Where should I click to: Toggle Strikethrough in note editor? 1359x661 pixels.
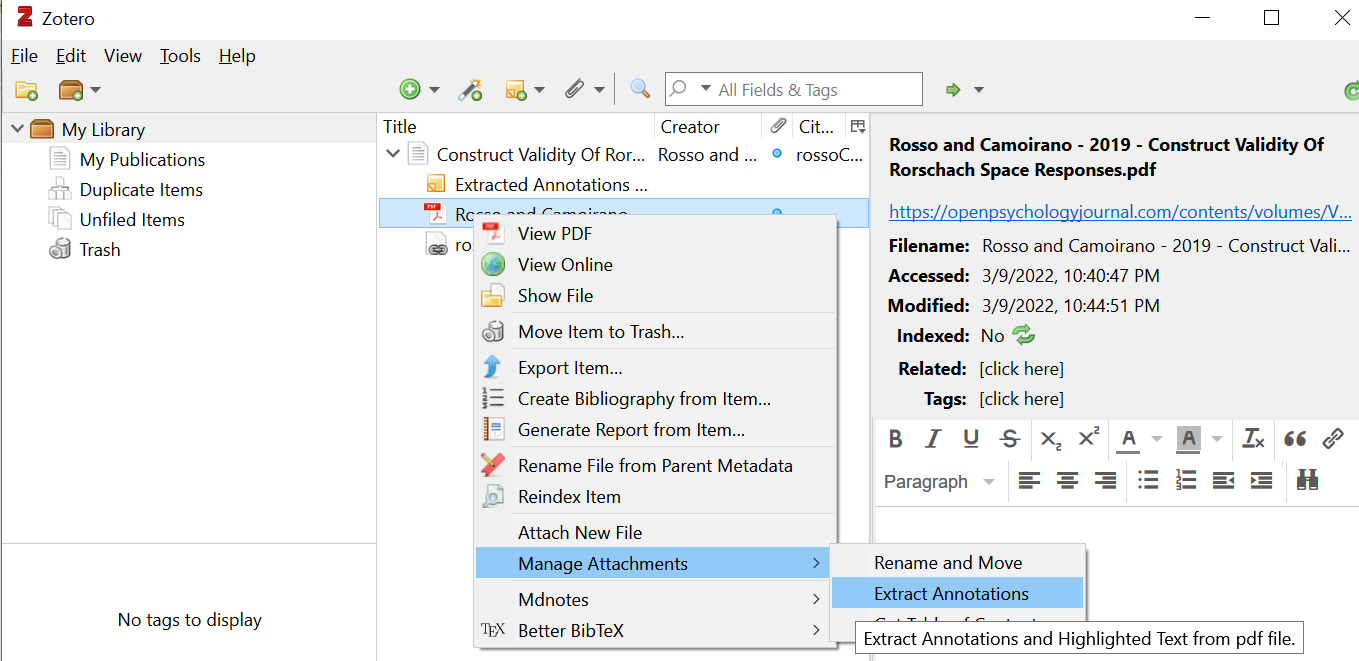pyautogui.click(x=1010, y=439)
